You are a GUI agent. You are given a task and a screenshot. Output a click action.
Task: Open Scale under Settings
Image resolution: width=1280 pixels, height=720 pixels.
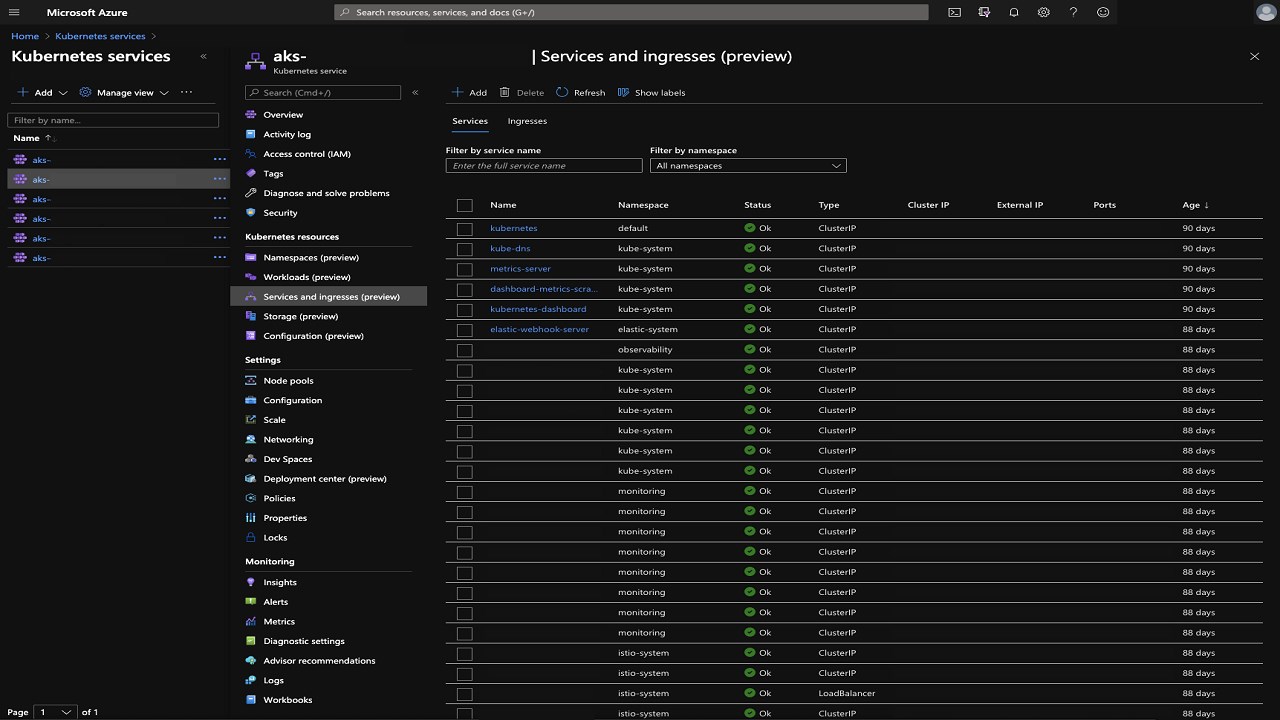coord(274,420)
